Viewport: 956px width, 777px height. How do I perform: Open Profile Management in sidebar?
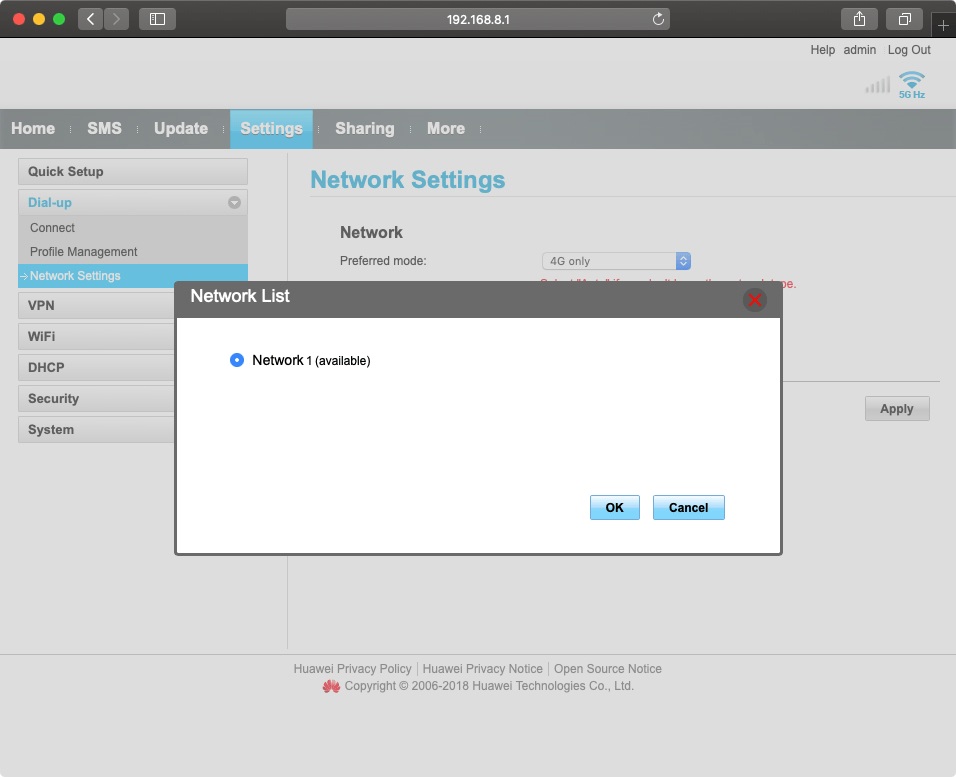pos(84,252)
